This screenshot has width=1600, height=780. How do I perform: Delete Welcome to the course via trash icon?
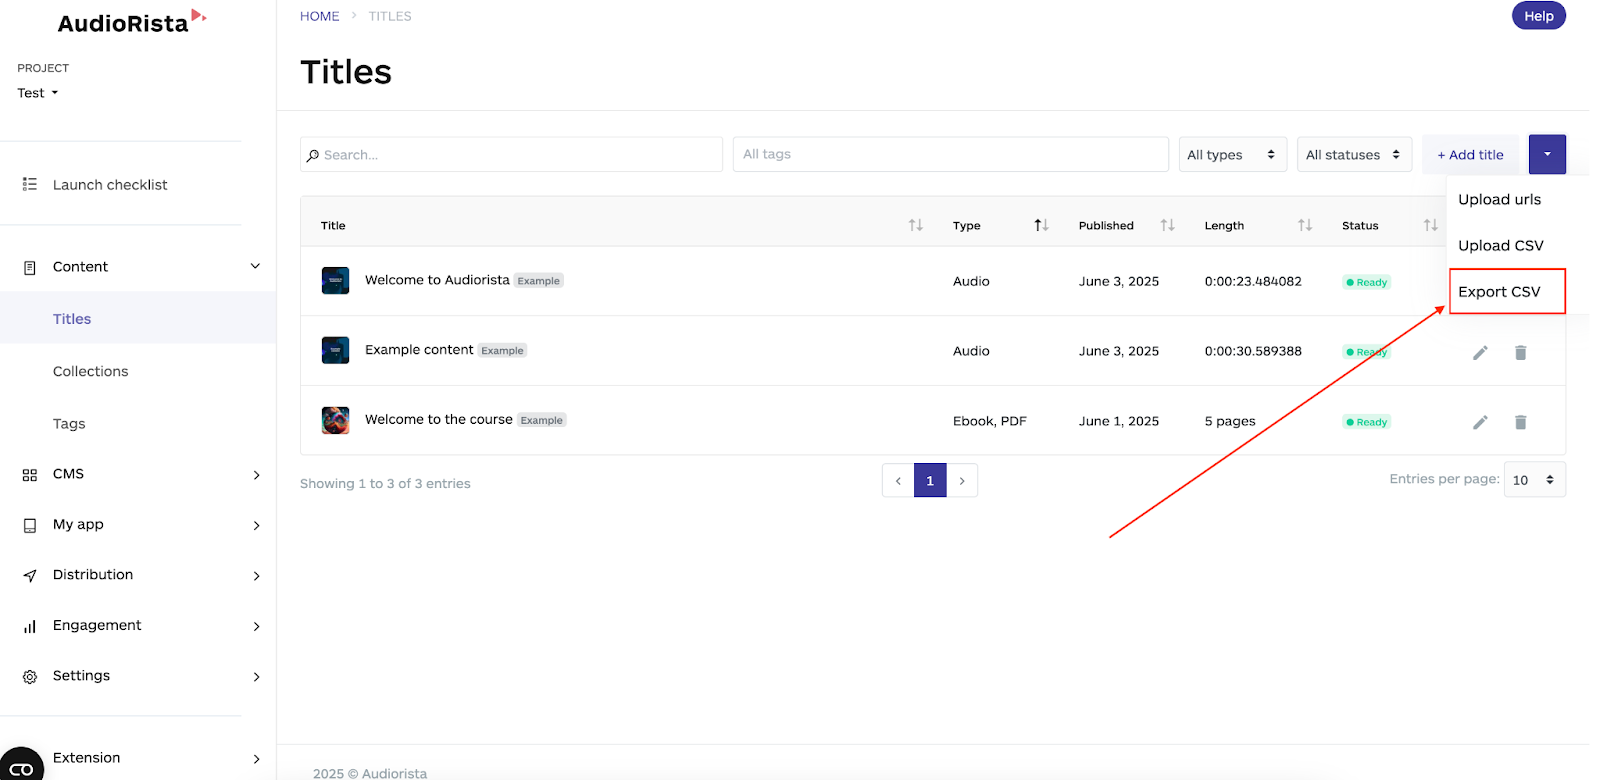point(1520,422)
